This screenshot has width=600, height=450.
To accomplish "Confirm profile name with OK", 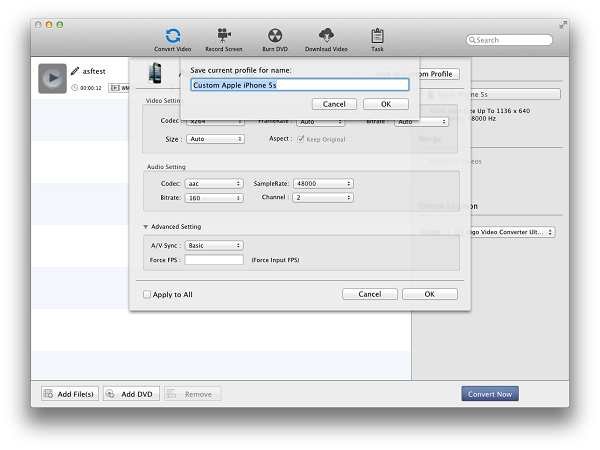I will pyautogui.click(x=386, y=104).
